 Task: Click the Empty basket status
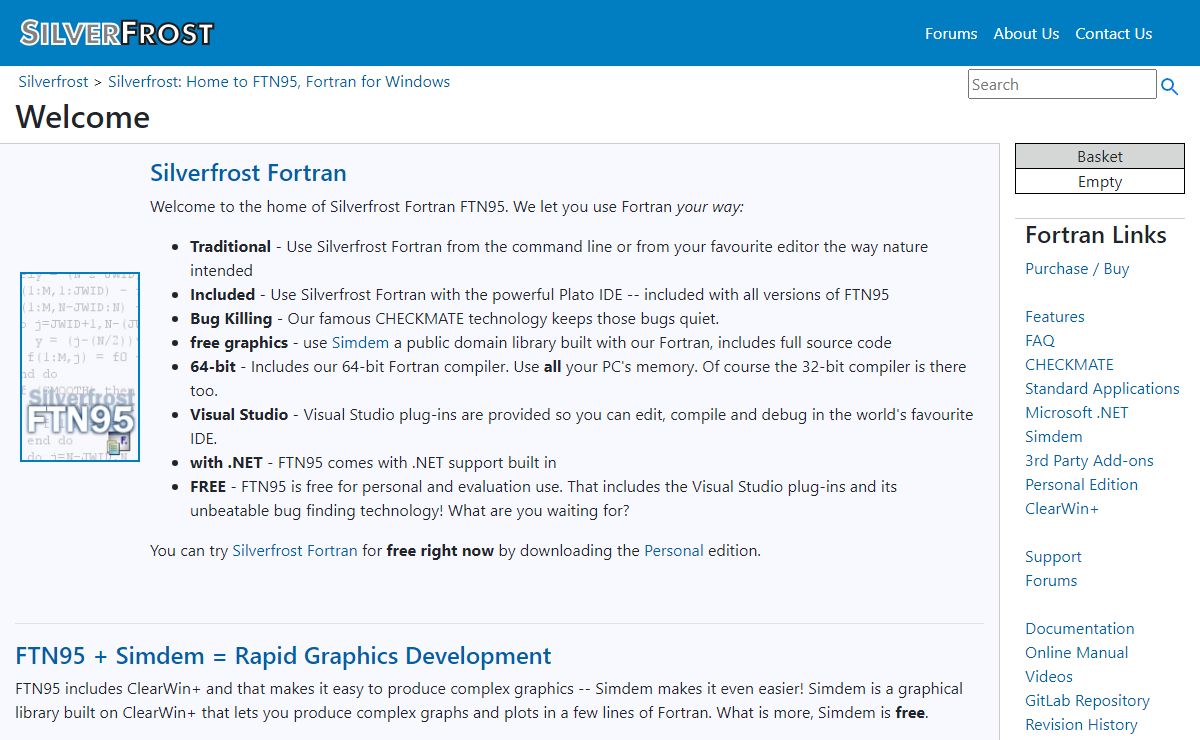coord(1100,182)
